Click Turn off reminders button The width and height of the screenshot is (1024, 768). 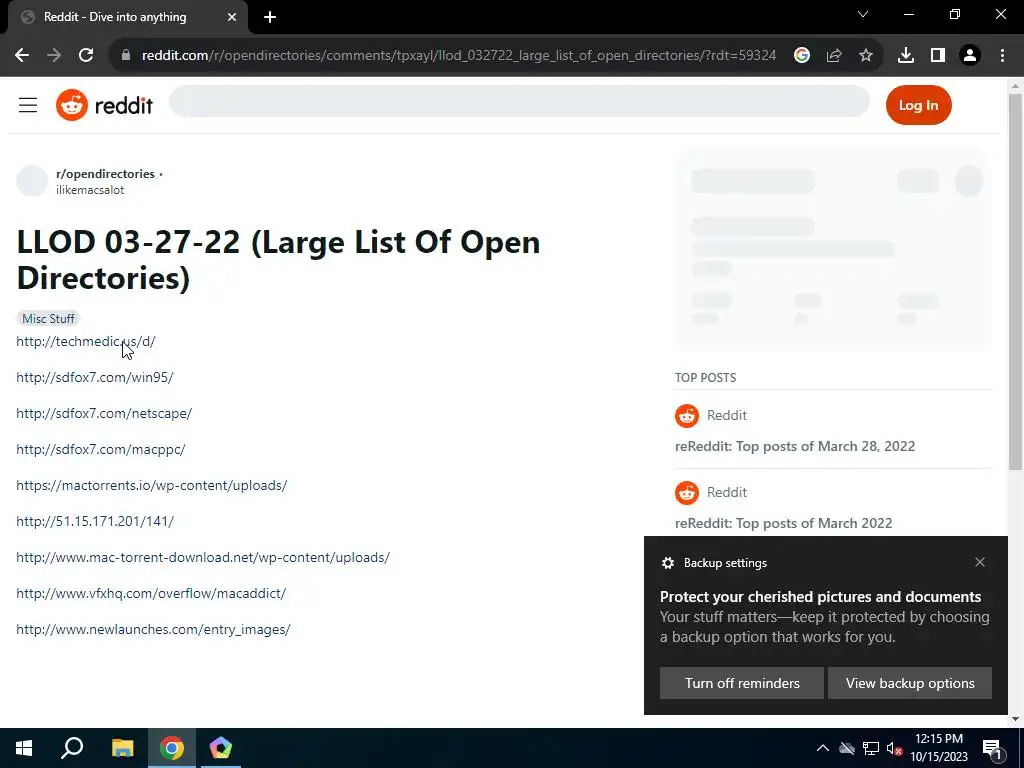tap(742, 683)
